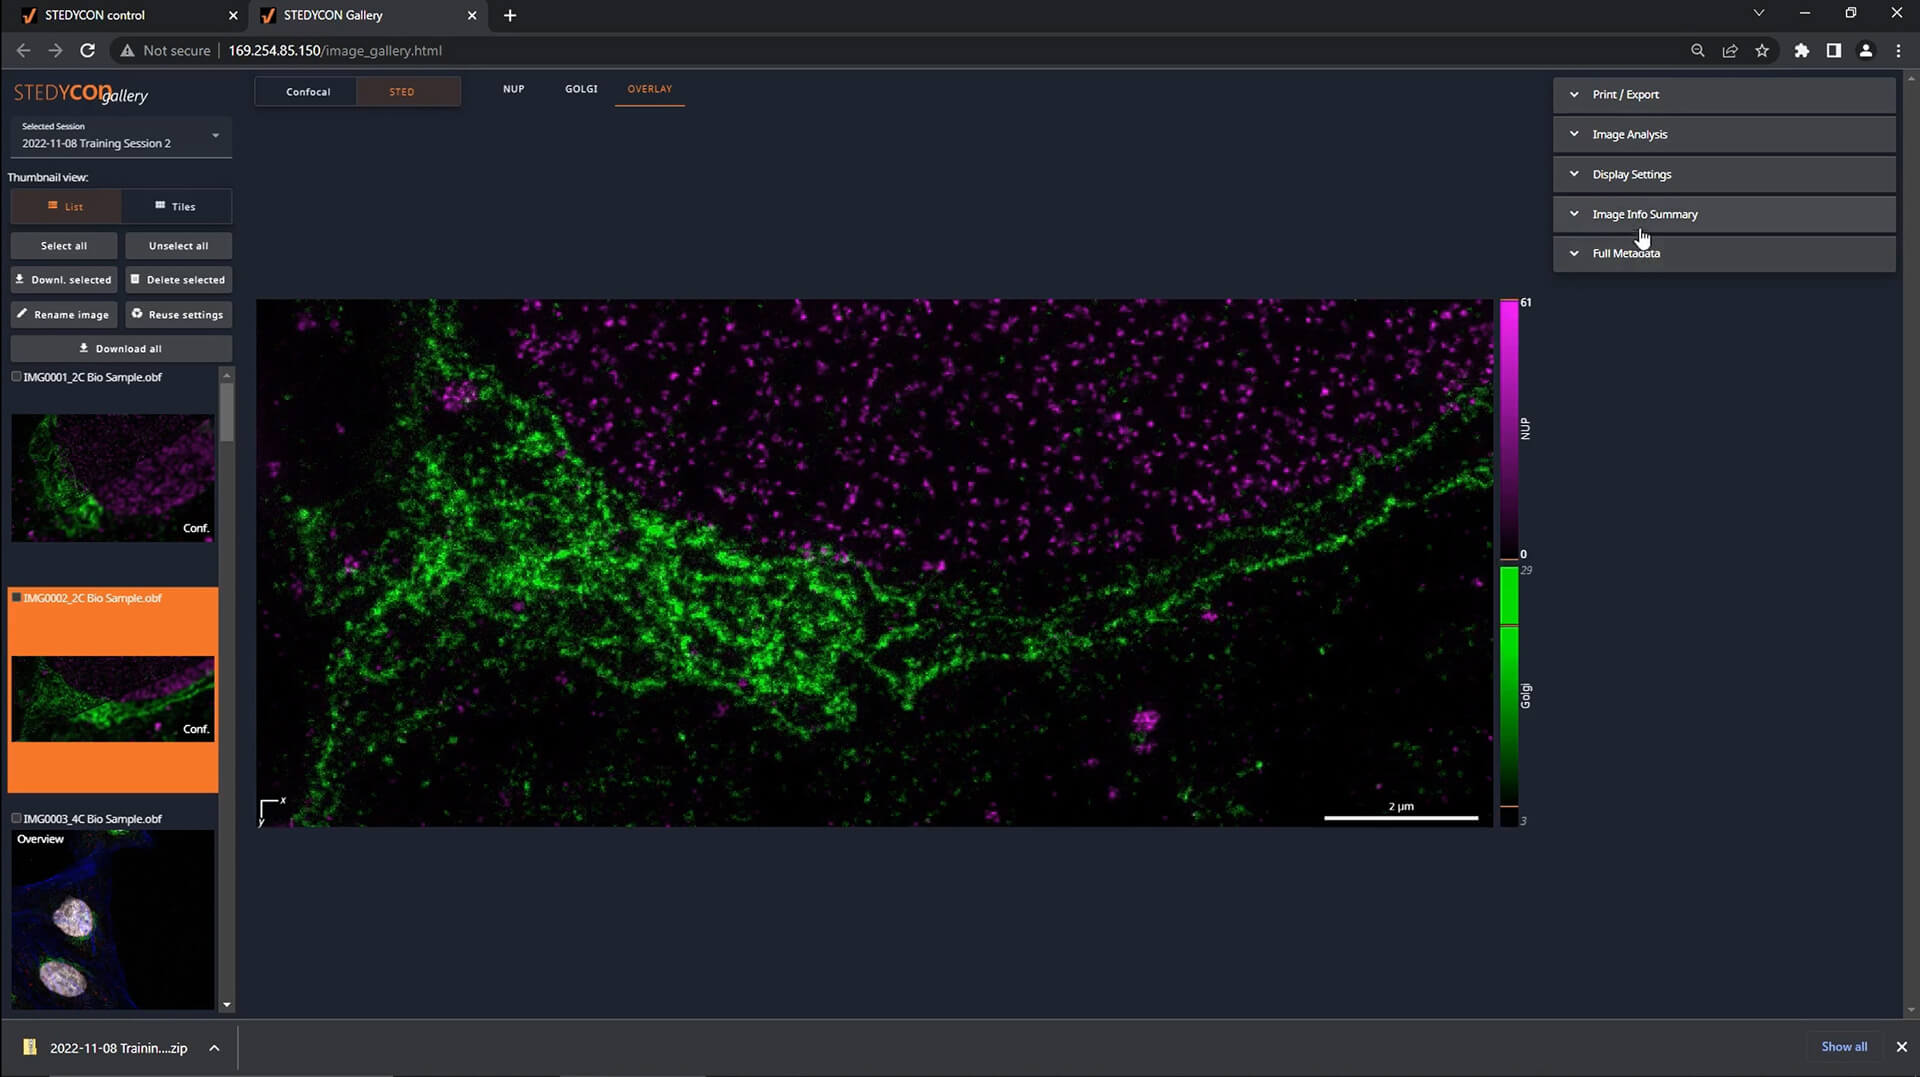Click the share page icon in address bar
1920x1077 pixels.
(1730, 50)
